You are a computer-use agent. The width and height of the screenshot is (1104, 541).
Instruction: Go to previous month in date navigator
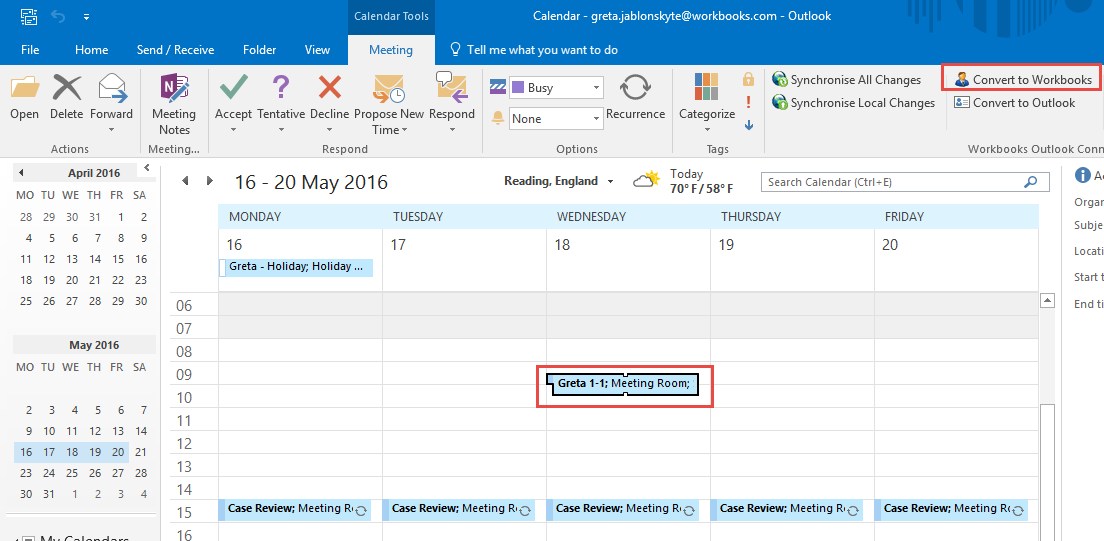[x=21, y=173]
